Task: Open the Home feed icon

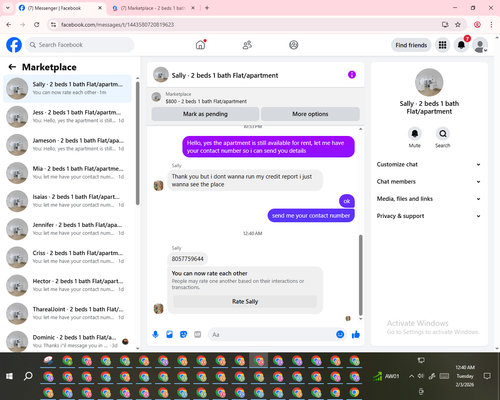Action: tap(200, 45)
